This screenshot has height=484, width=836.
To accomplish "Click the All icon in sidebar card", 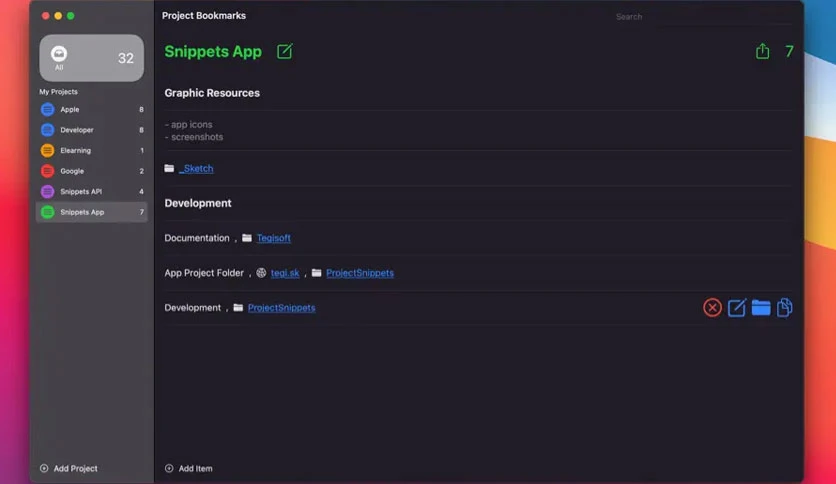I will pyautogui.click(x=59, y=53).
